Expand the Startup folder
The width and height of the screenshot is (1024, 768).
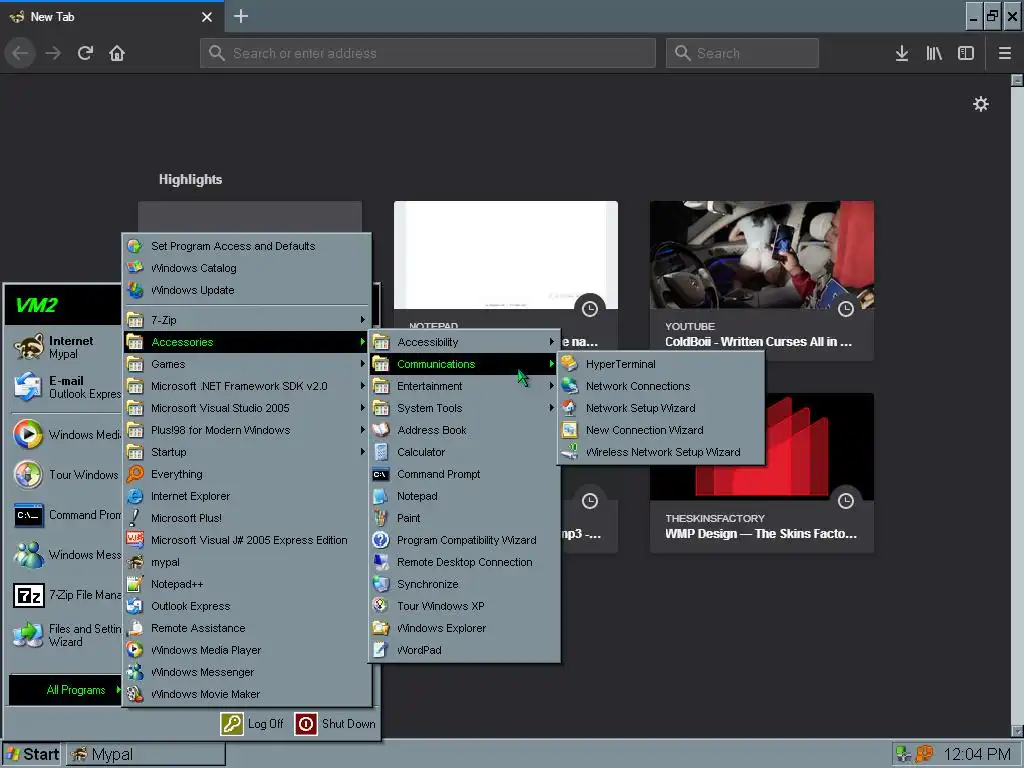[x=246, y=452]
